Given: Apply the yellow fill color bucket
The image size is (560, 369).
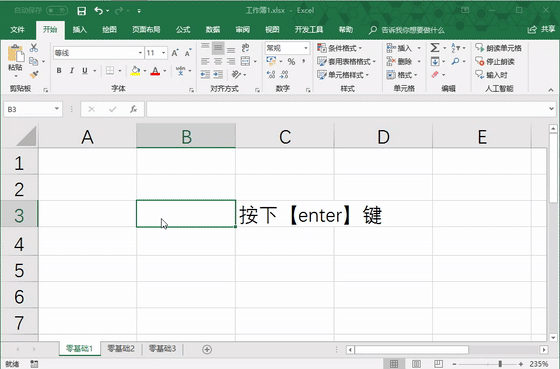Looking at the screenshot, I should click(x=135, y=71).
